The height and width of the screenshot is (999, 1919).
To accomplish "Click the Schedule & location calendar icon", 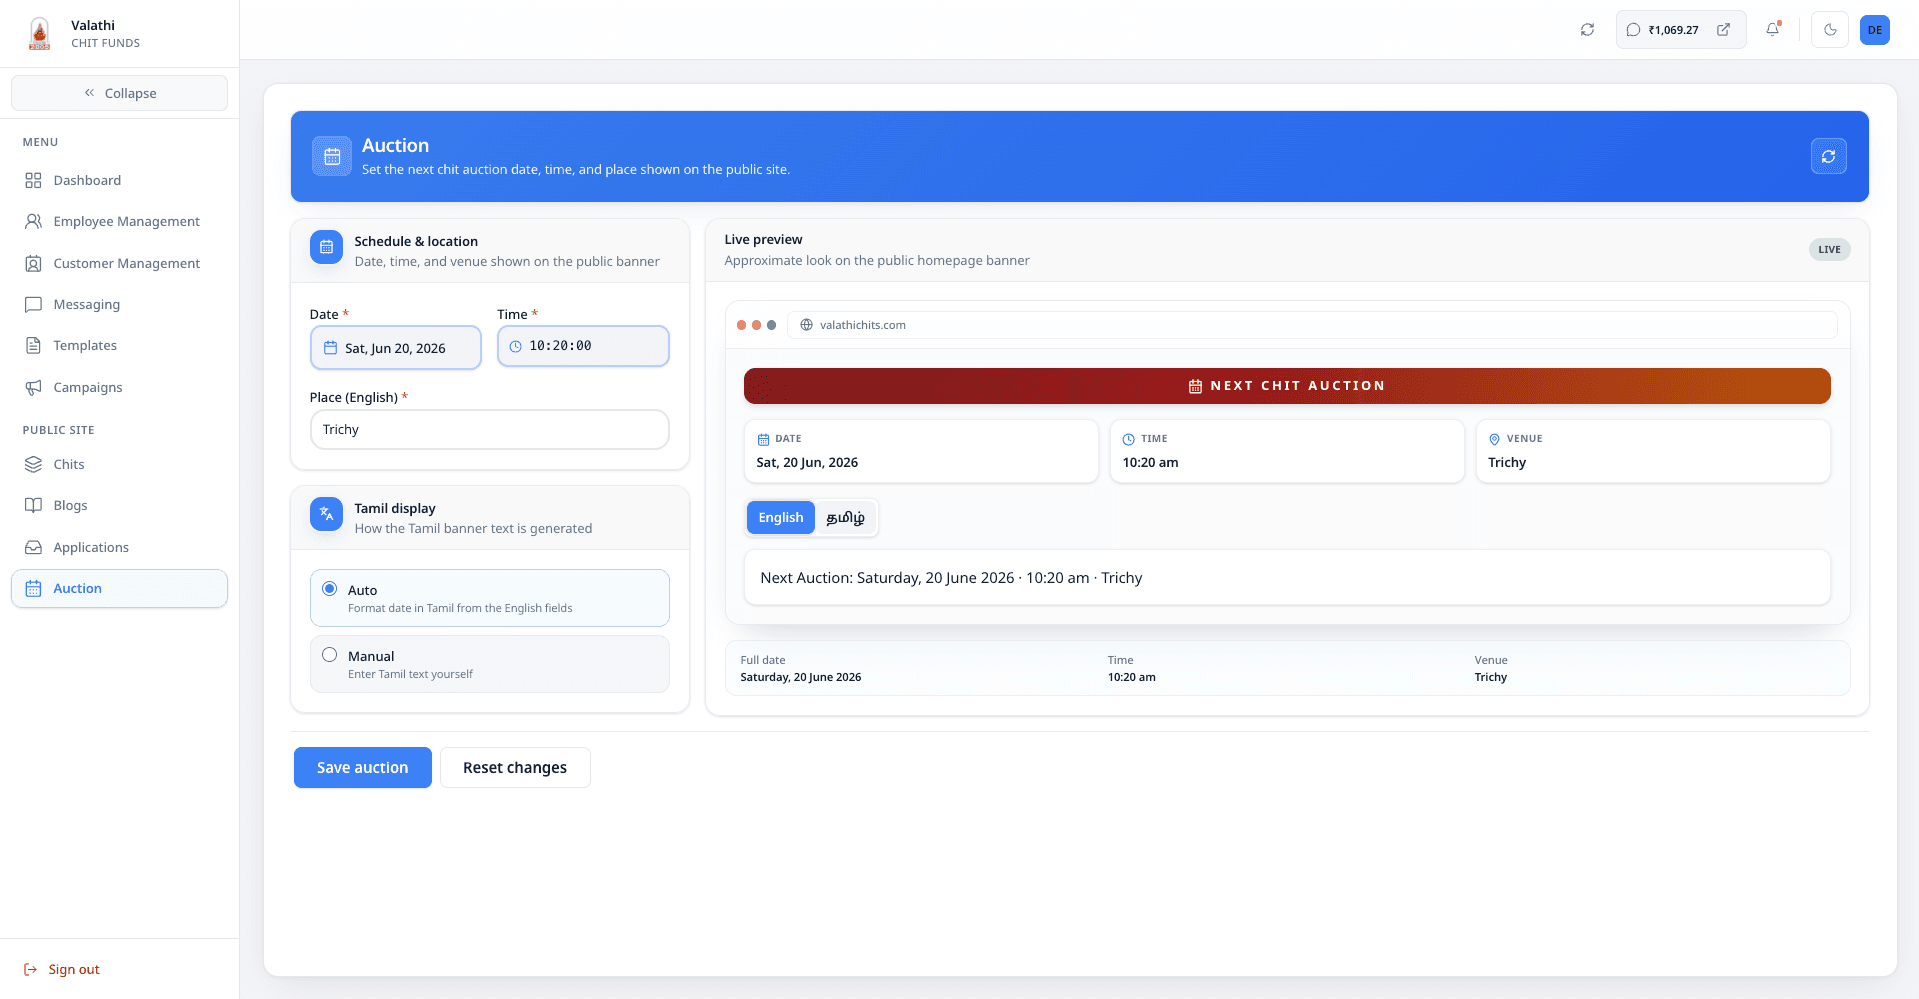I will point(326,247).
